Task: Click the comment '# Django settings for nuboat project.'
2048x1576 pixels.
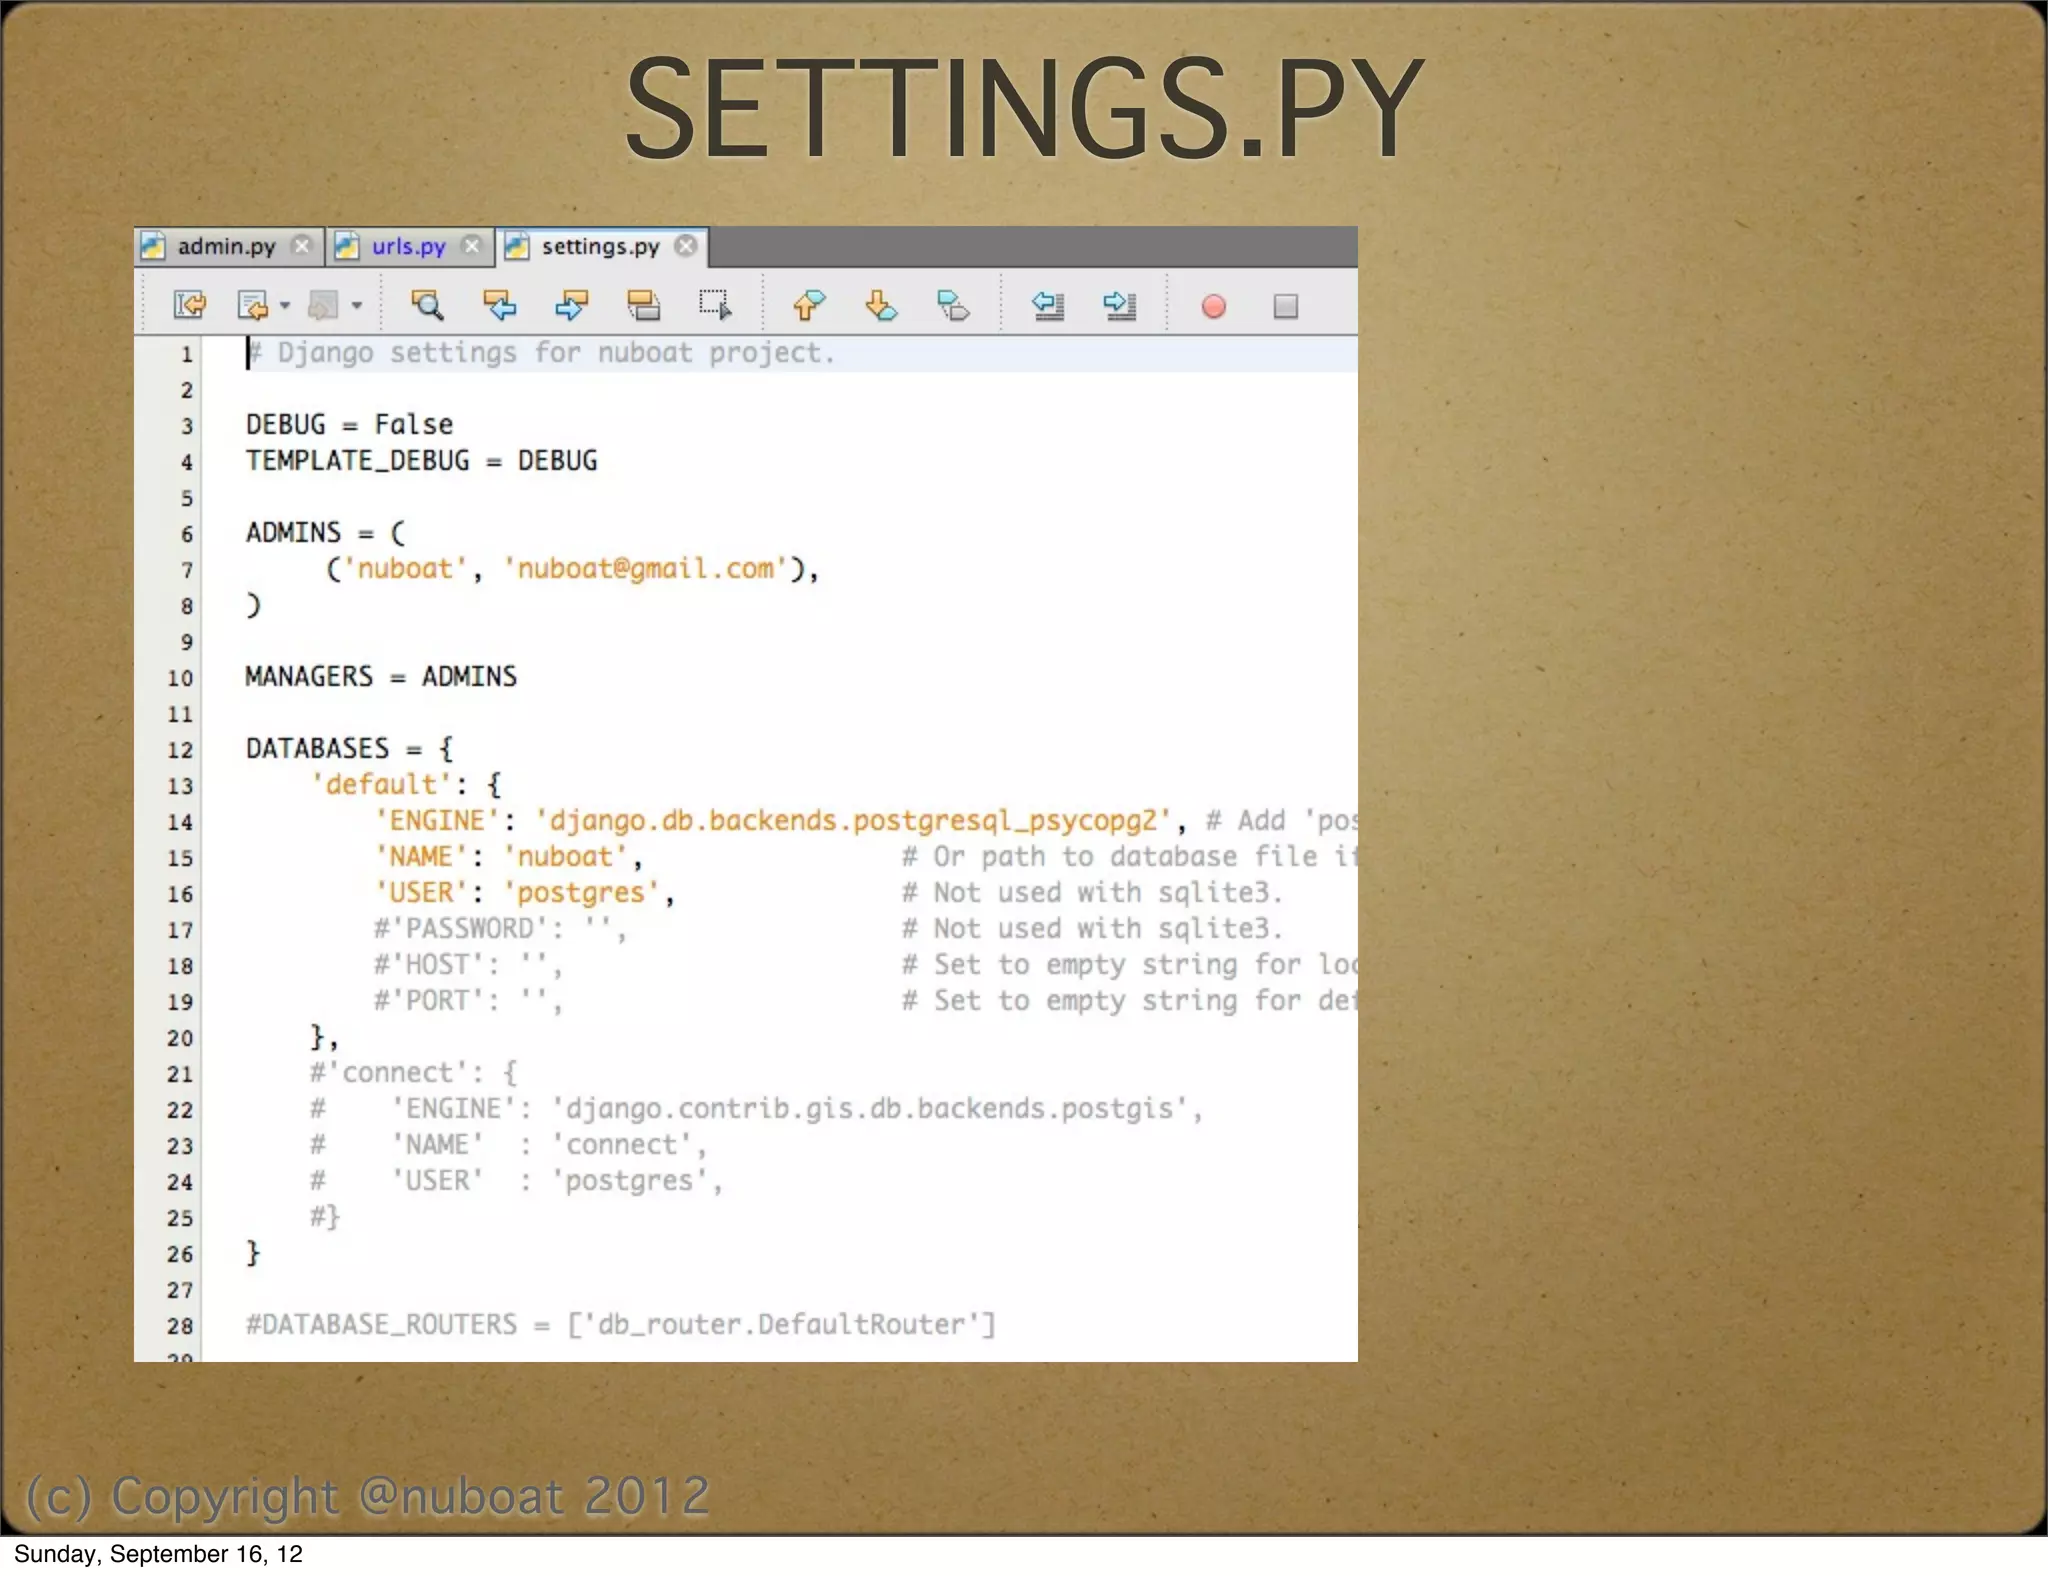Action: click(540, 353)
